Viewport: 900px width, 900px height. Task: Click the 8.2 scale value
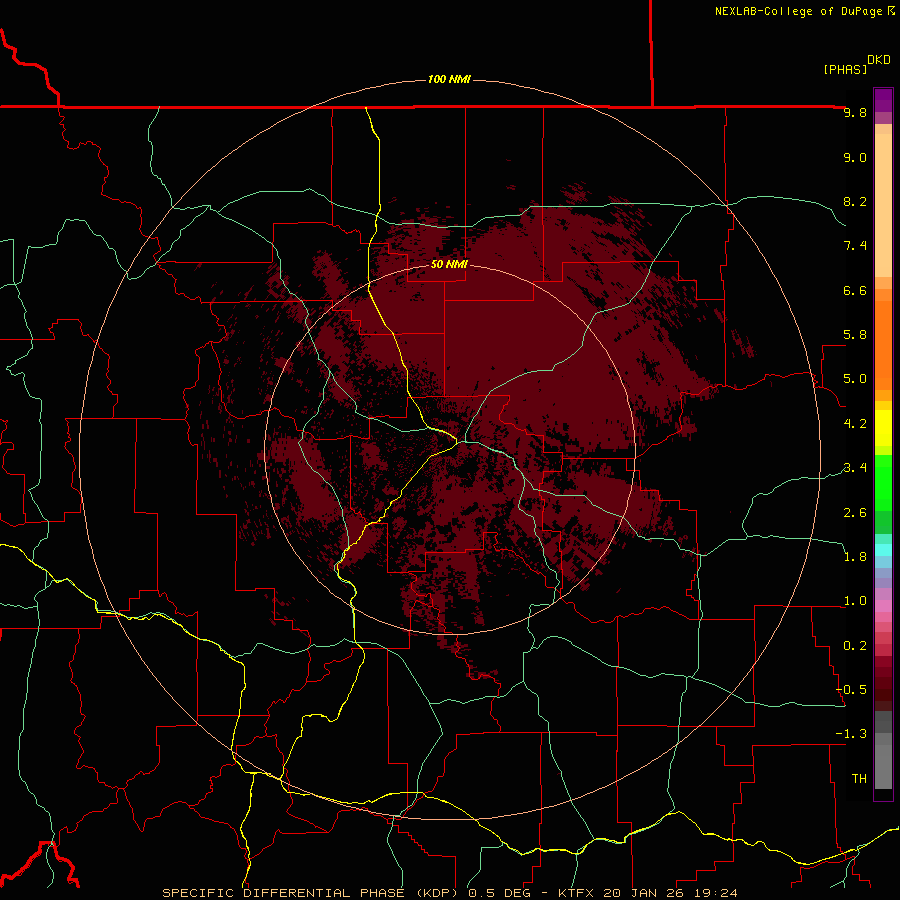(x=855, y=201)
